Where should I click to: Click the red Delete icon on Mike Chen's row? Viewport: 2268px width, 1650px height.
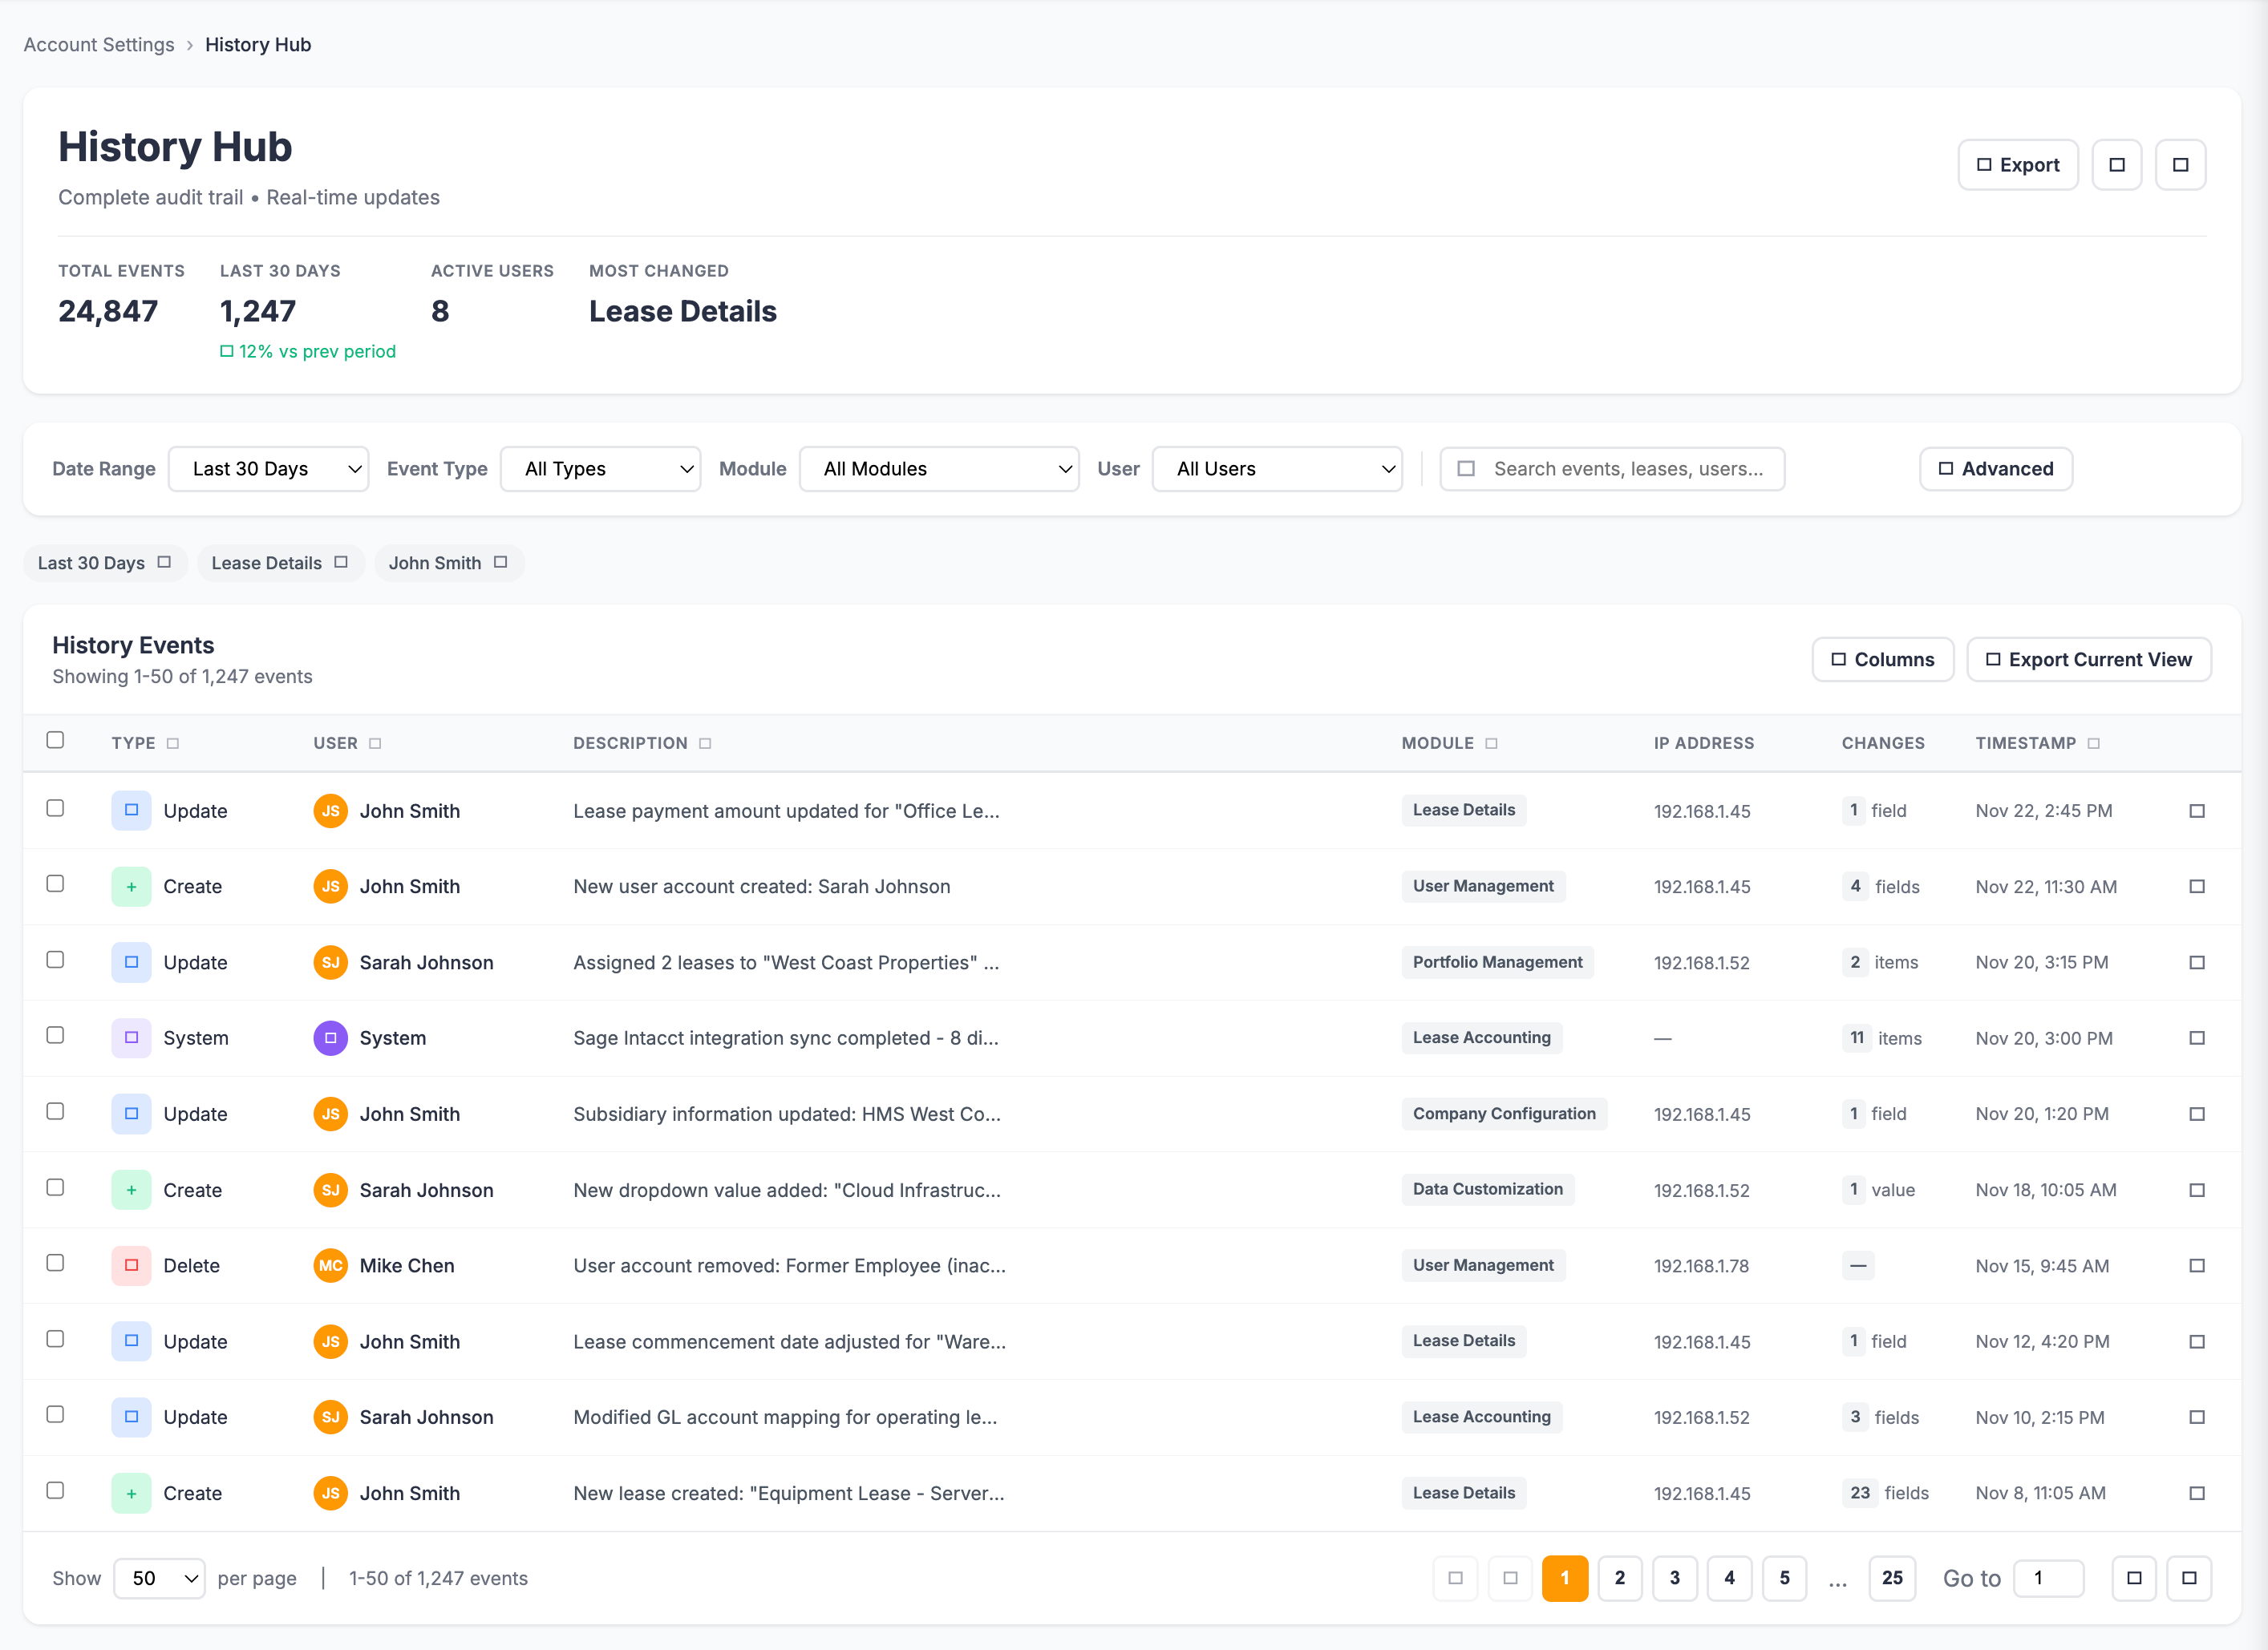click(131, 1265)
